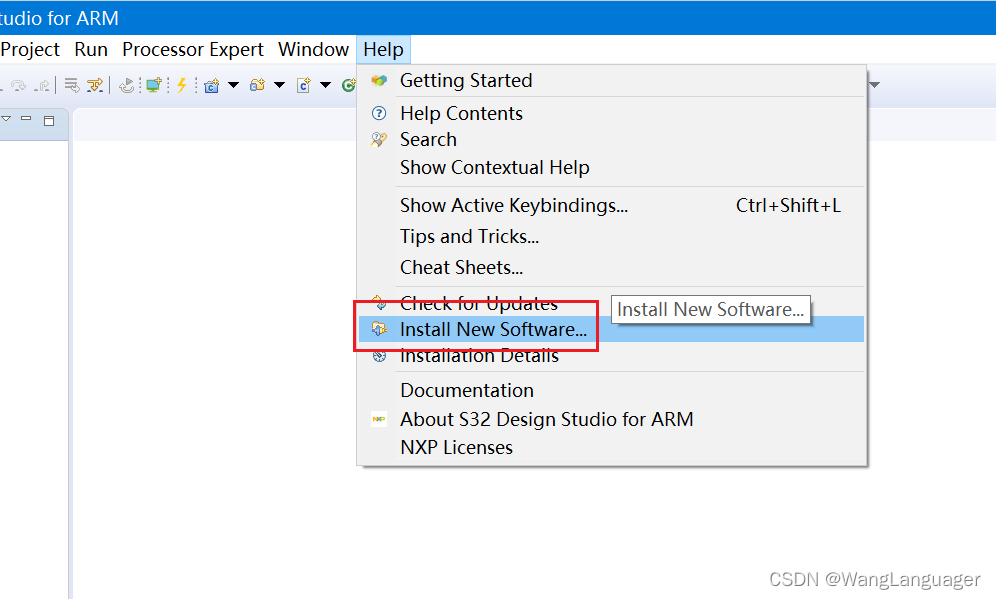Screen dimensions: 996x599
Task: Open the Window menu
Action: (313, 50)
